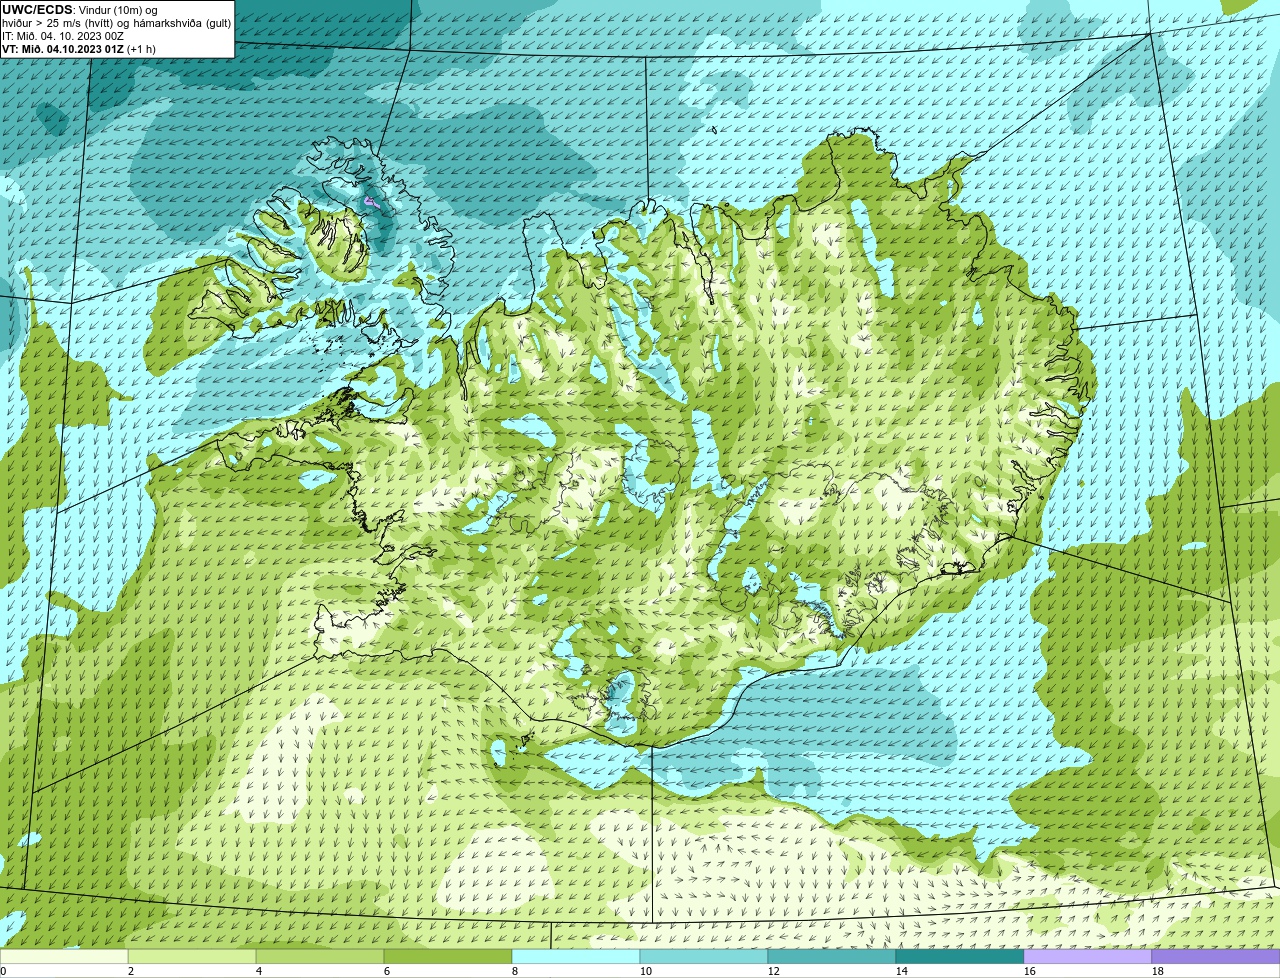
Task: Click the legend value label 4
Action: coord(259,971)
